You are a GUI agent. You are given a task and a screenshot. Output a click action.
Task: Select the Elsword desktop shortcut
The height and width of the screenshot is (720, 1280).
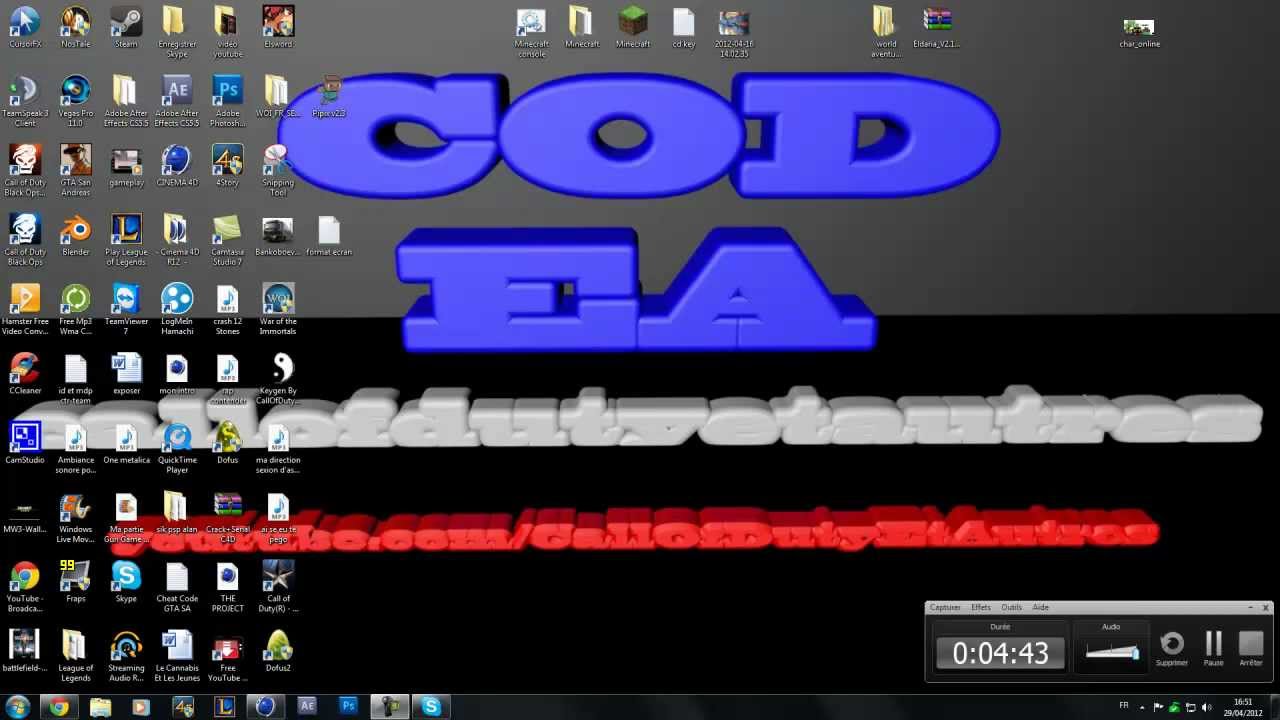278,27
